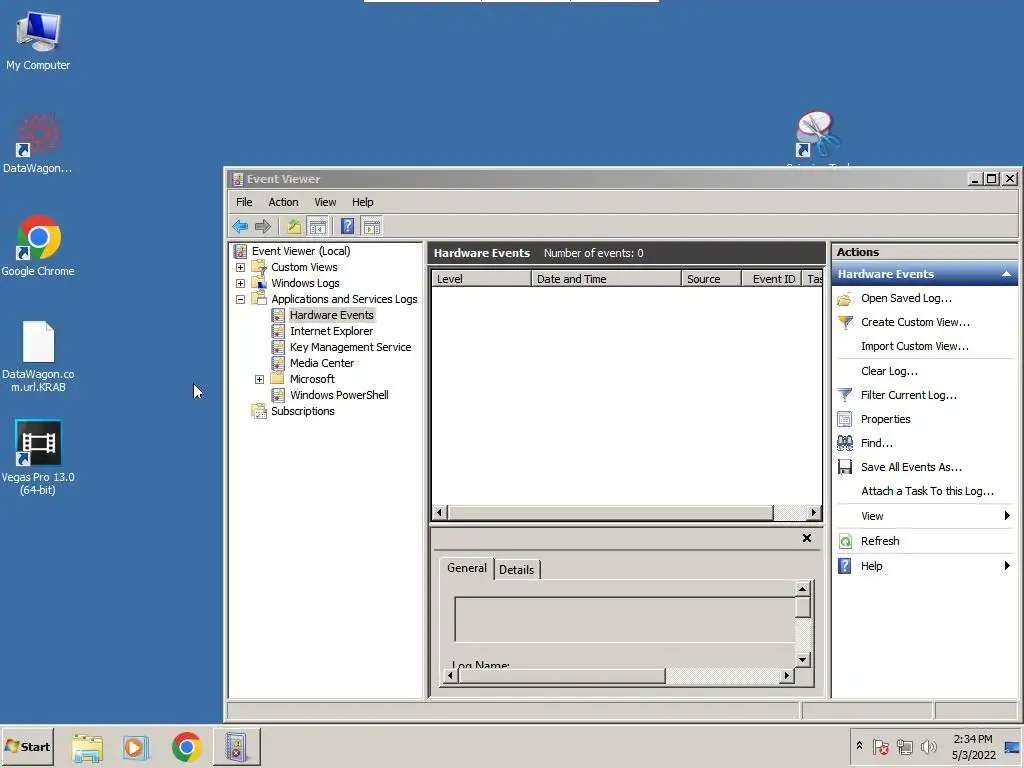Click the Chrome icon in the taskbar
The width and height of the screenshot is (1024, 768).
[x=187, y=747]
